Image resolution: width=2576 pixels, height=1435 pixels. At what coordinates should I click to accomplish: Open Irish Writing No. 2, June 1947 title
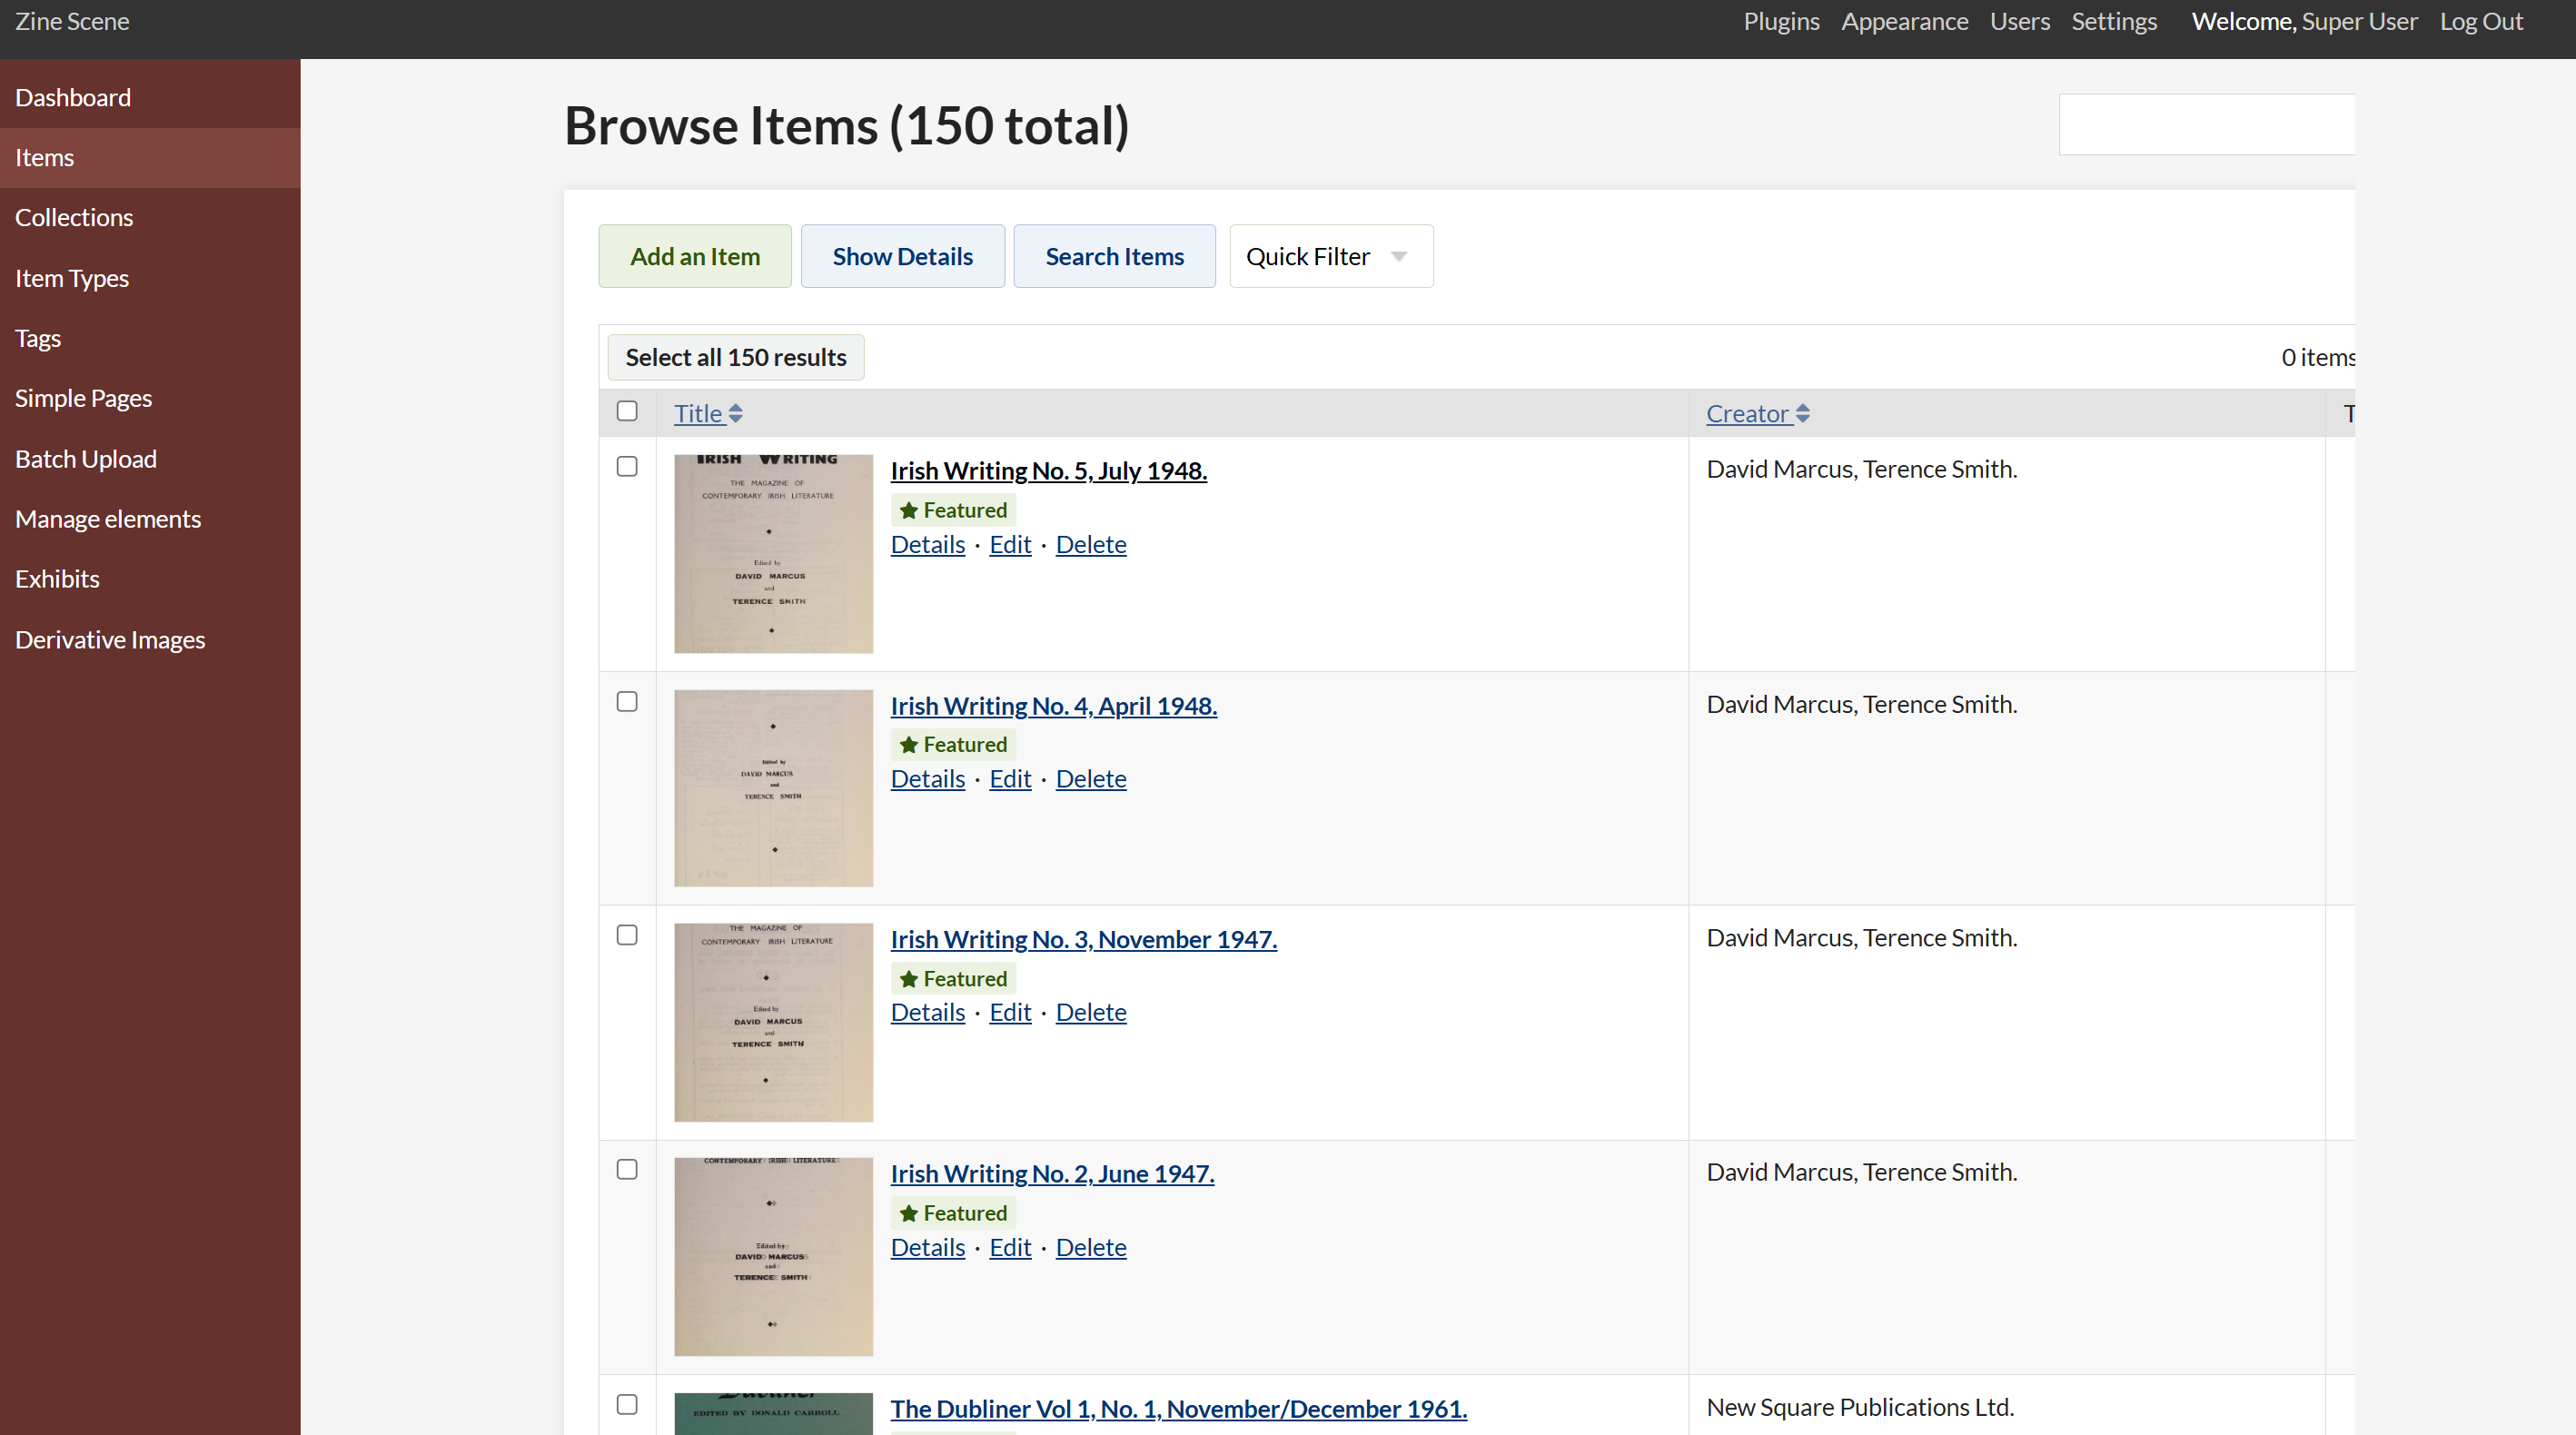pyautogui.click(x=1053, y=1174)
